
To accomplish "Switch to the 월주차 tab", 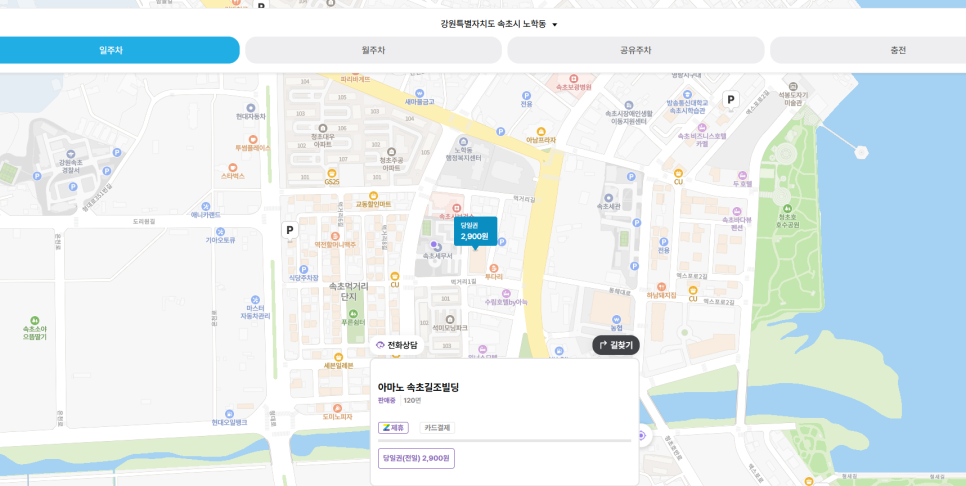I will (x=373, y=50).
